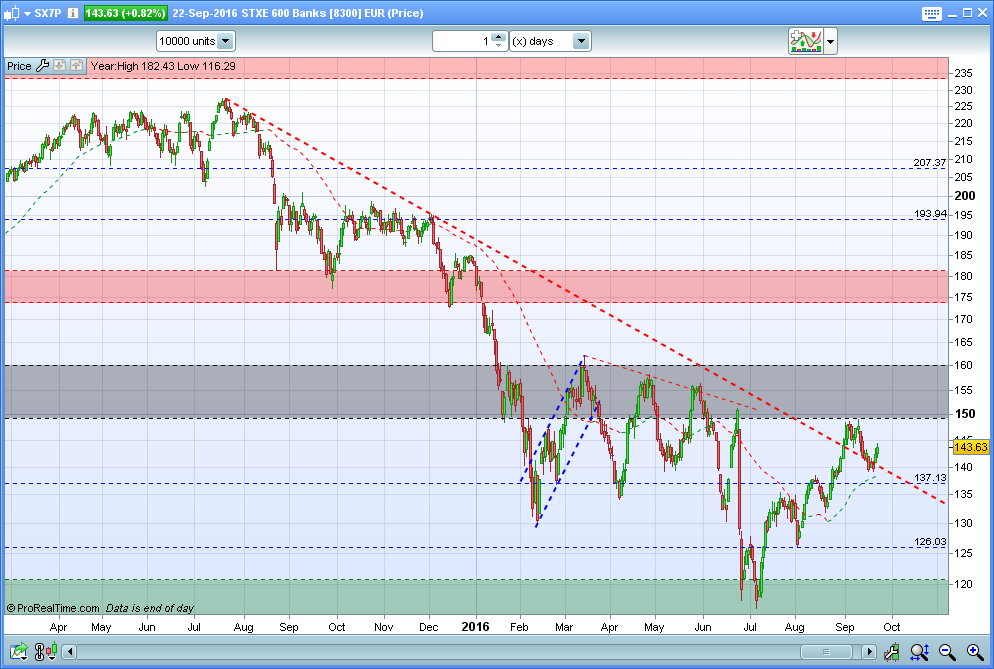Click the 137.13 horizontal level label
The image size is (994, 669).
pos(930,477)
